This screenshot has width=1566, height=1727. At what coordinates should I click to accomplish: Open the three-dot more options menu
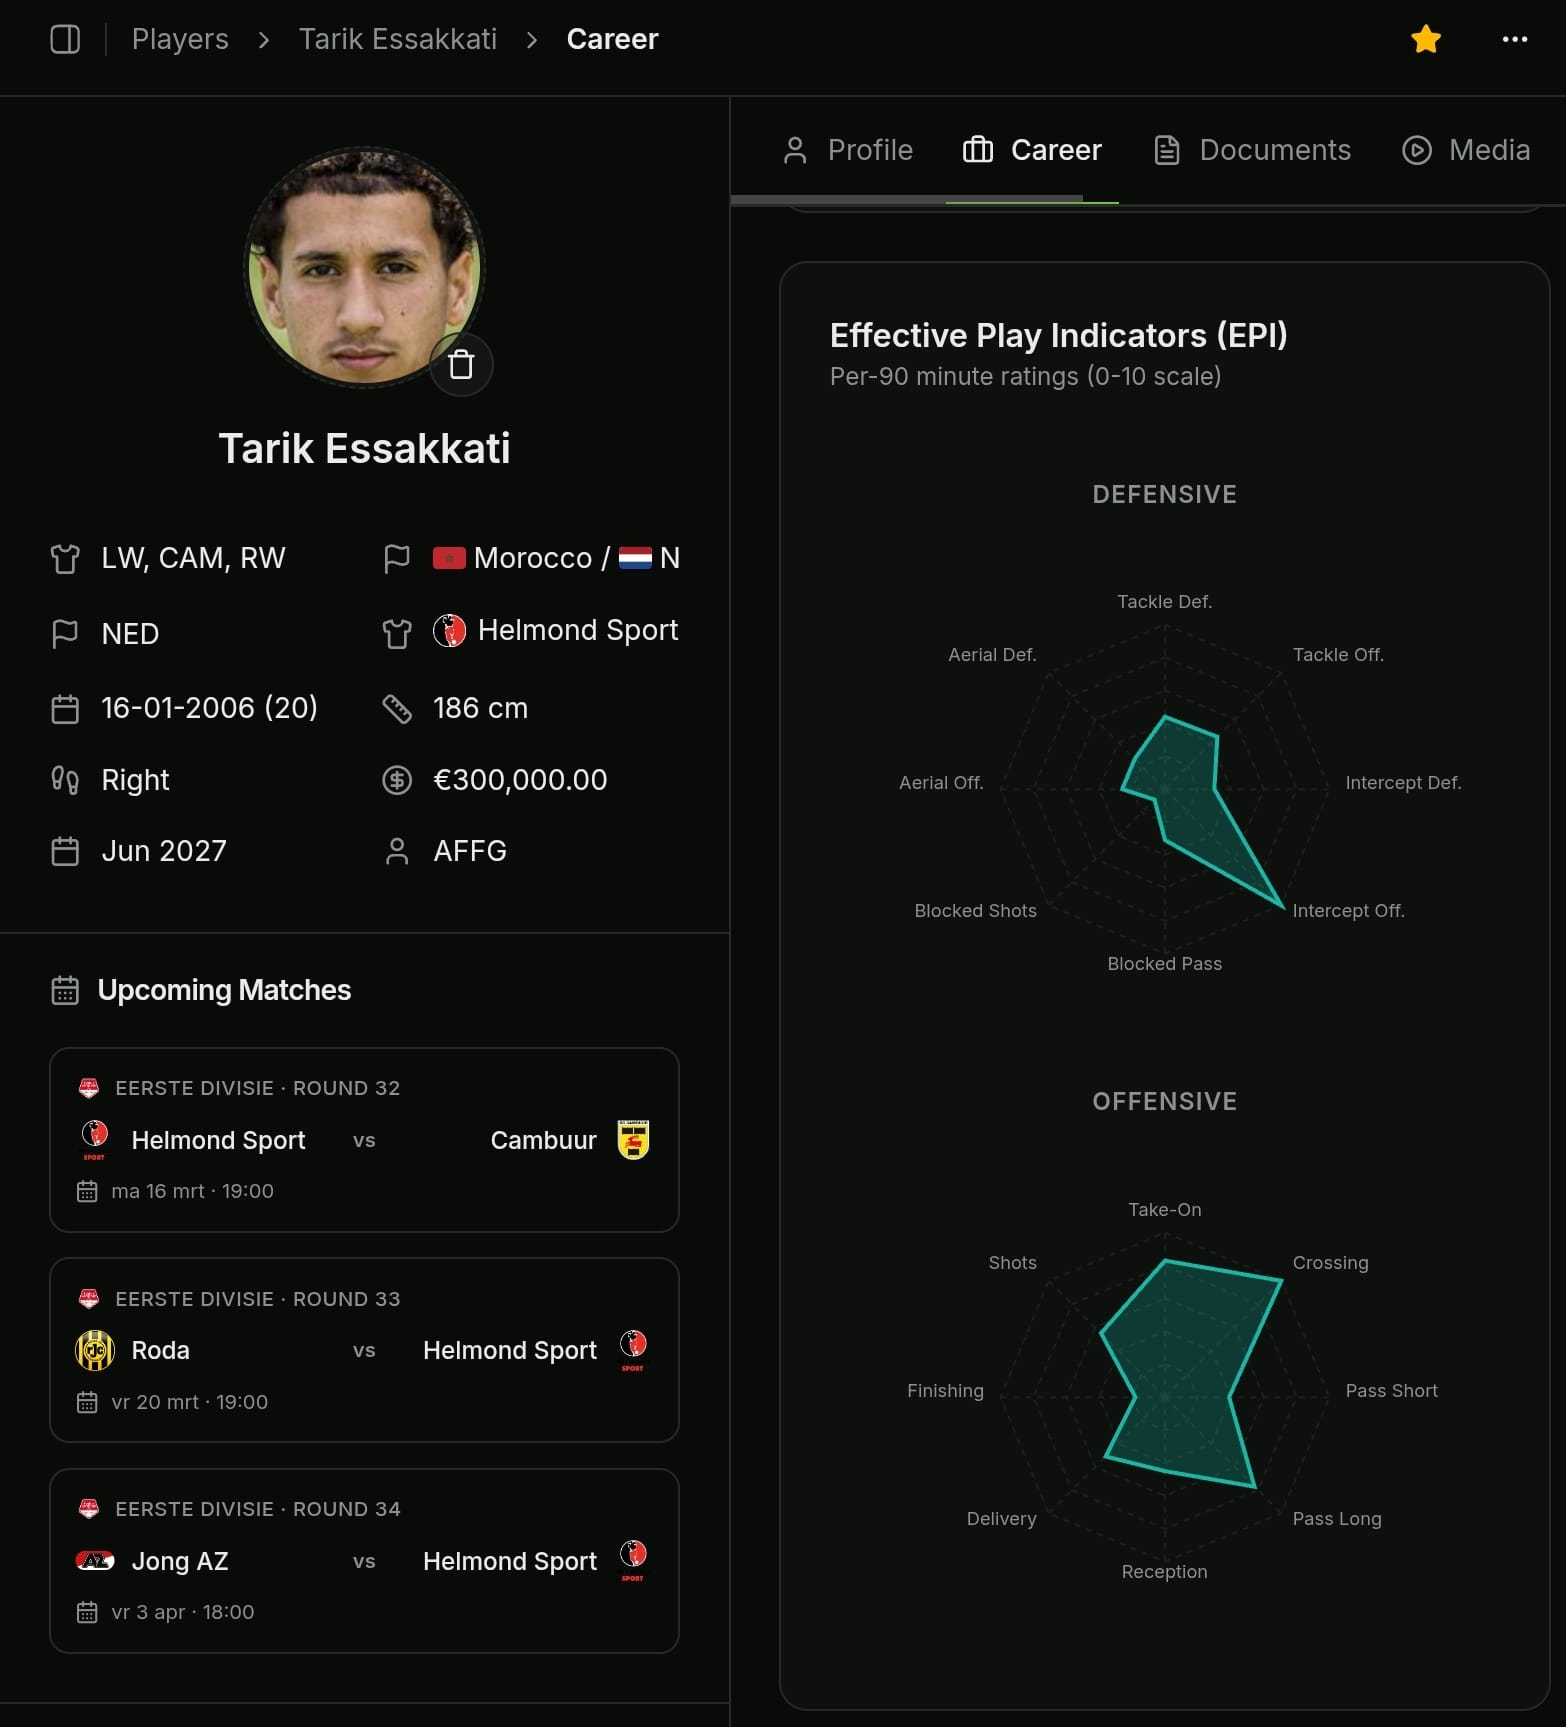pyautogui.click(x=1515, y=39)
